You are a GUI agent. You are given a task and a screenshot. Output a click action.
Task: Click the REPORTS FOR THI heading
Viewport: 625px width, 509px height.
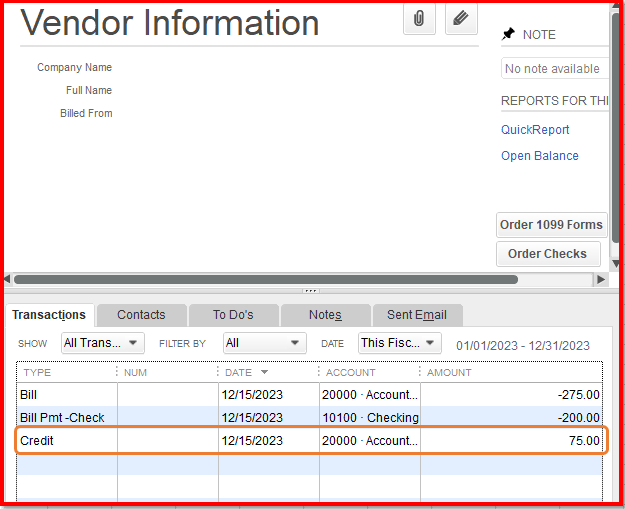tap(554, 100)
